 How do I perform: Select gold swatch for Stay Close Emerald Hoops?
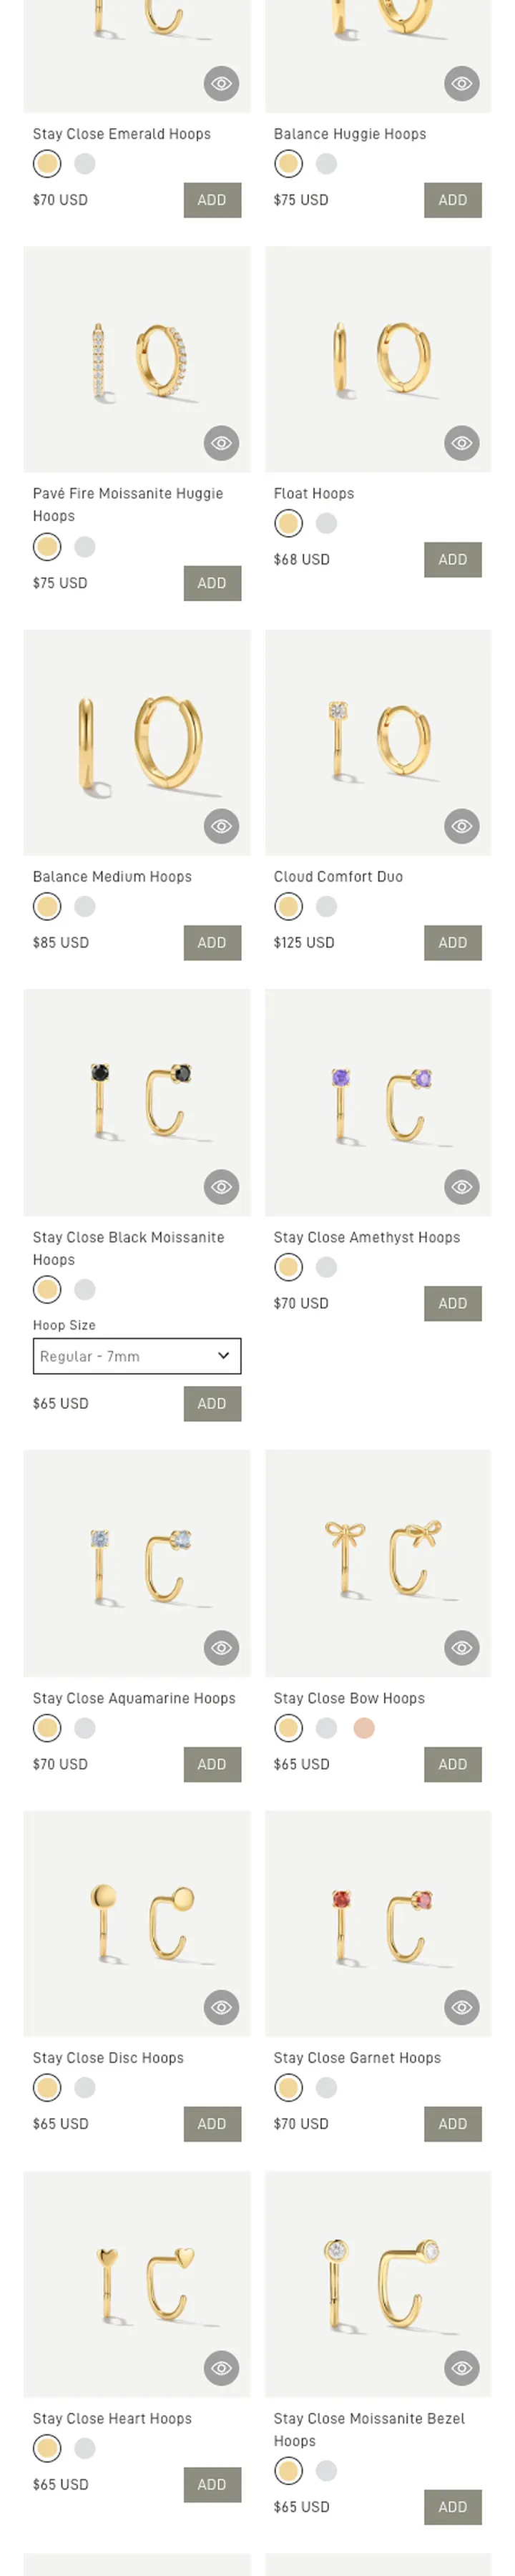pyautogui.click(x=47, y=163)
